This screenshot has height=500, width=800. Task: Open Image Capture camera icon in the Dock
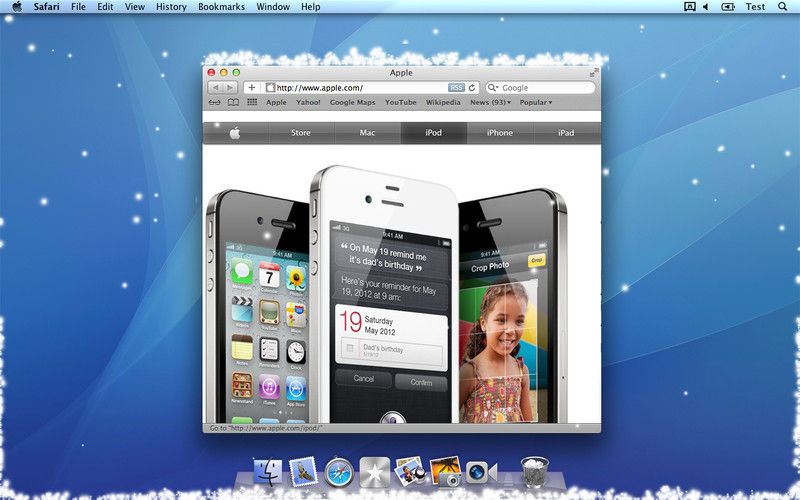click(x=445, y=471)
